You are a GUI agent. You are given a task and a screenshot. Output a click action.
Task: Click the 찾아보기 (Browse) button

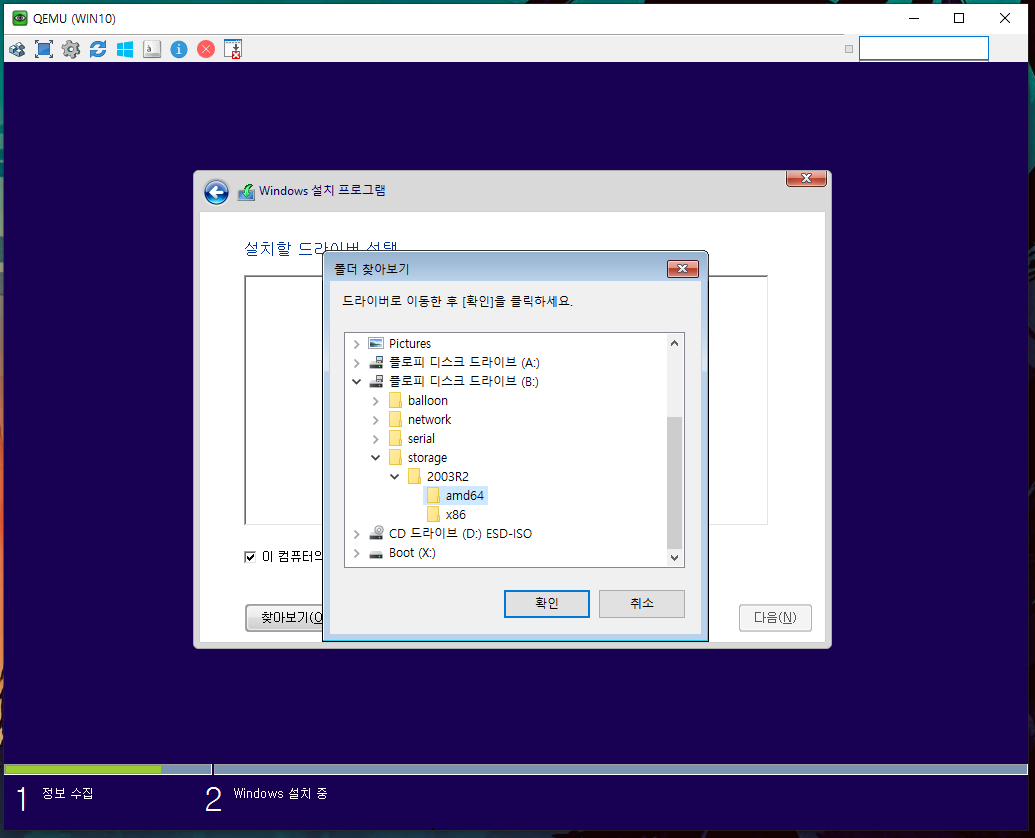tap(284, 618)
